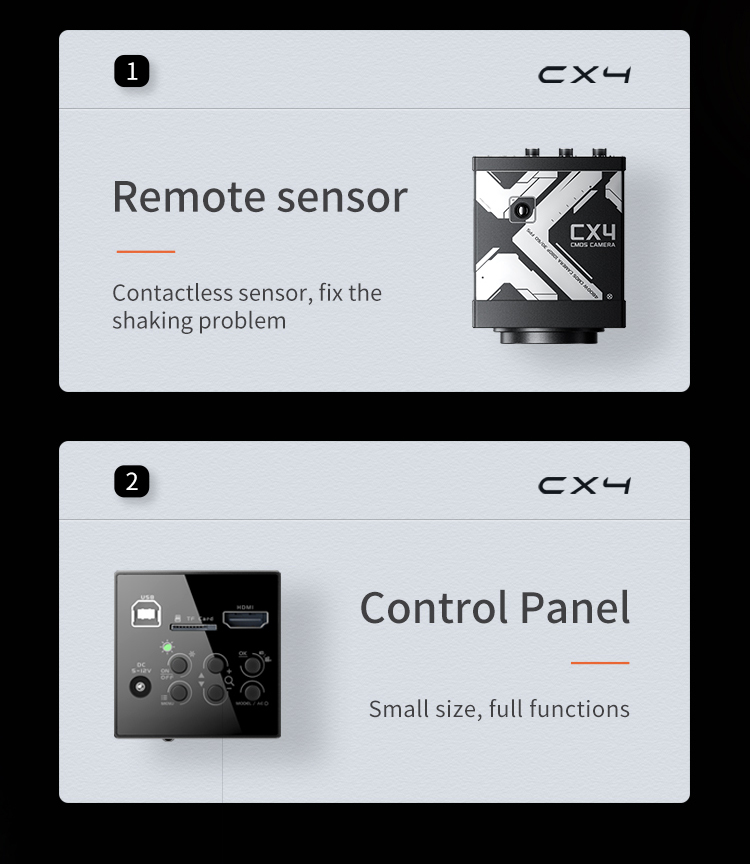750x864 pixels.
Task: Click the TF Card slot
Action: (193, 627)
